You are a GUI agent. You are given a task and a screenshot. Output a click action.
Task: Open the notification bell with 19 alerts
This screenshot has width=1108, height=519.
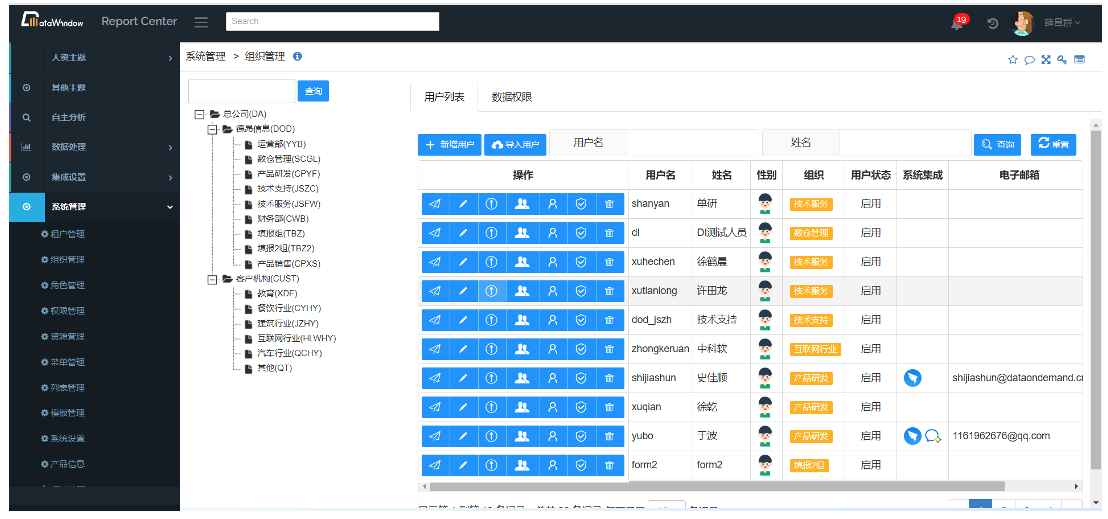point(957,24)
